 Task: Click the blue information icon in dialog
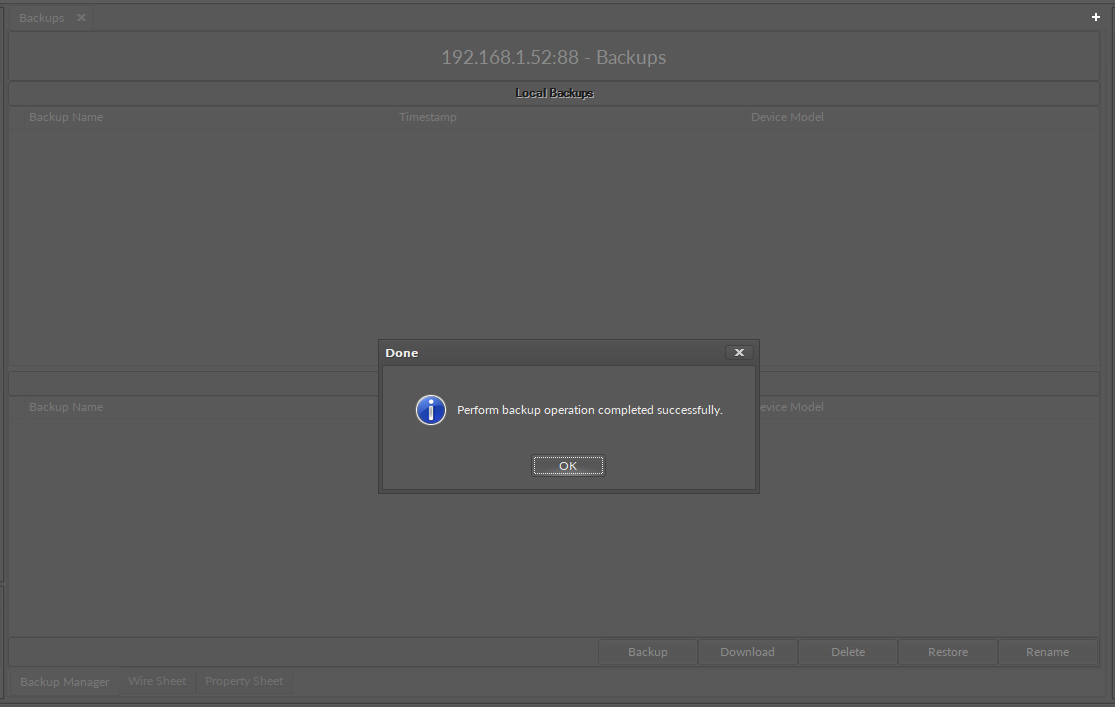point(431,410)
